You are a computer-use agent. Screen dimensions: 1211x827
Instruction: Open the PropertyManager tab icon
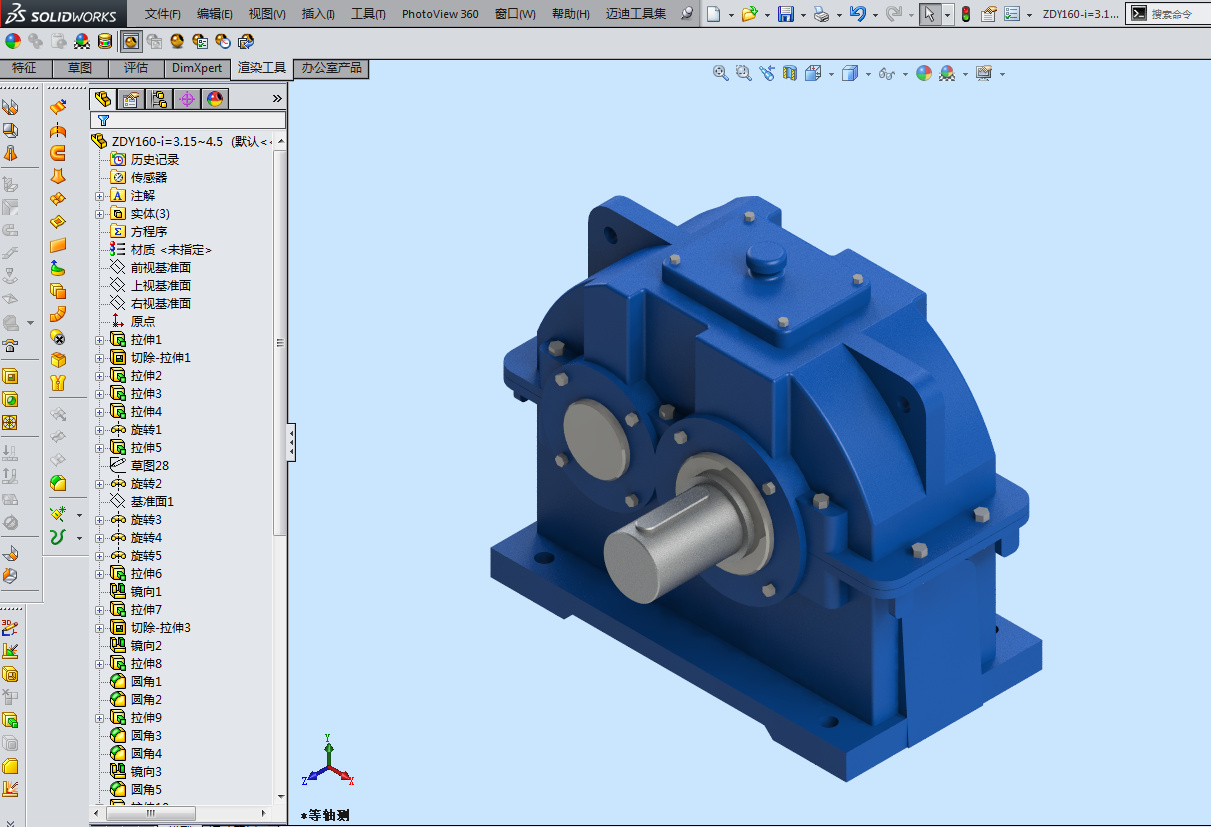pyautogui.click(x=131, y=98)
